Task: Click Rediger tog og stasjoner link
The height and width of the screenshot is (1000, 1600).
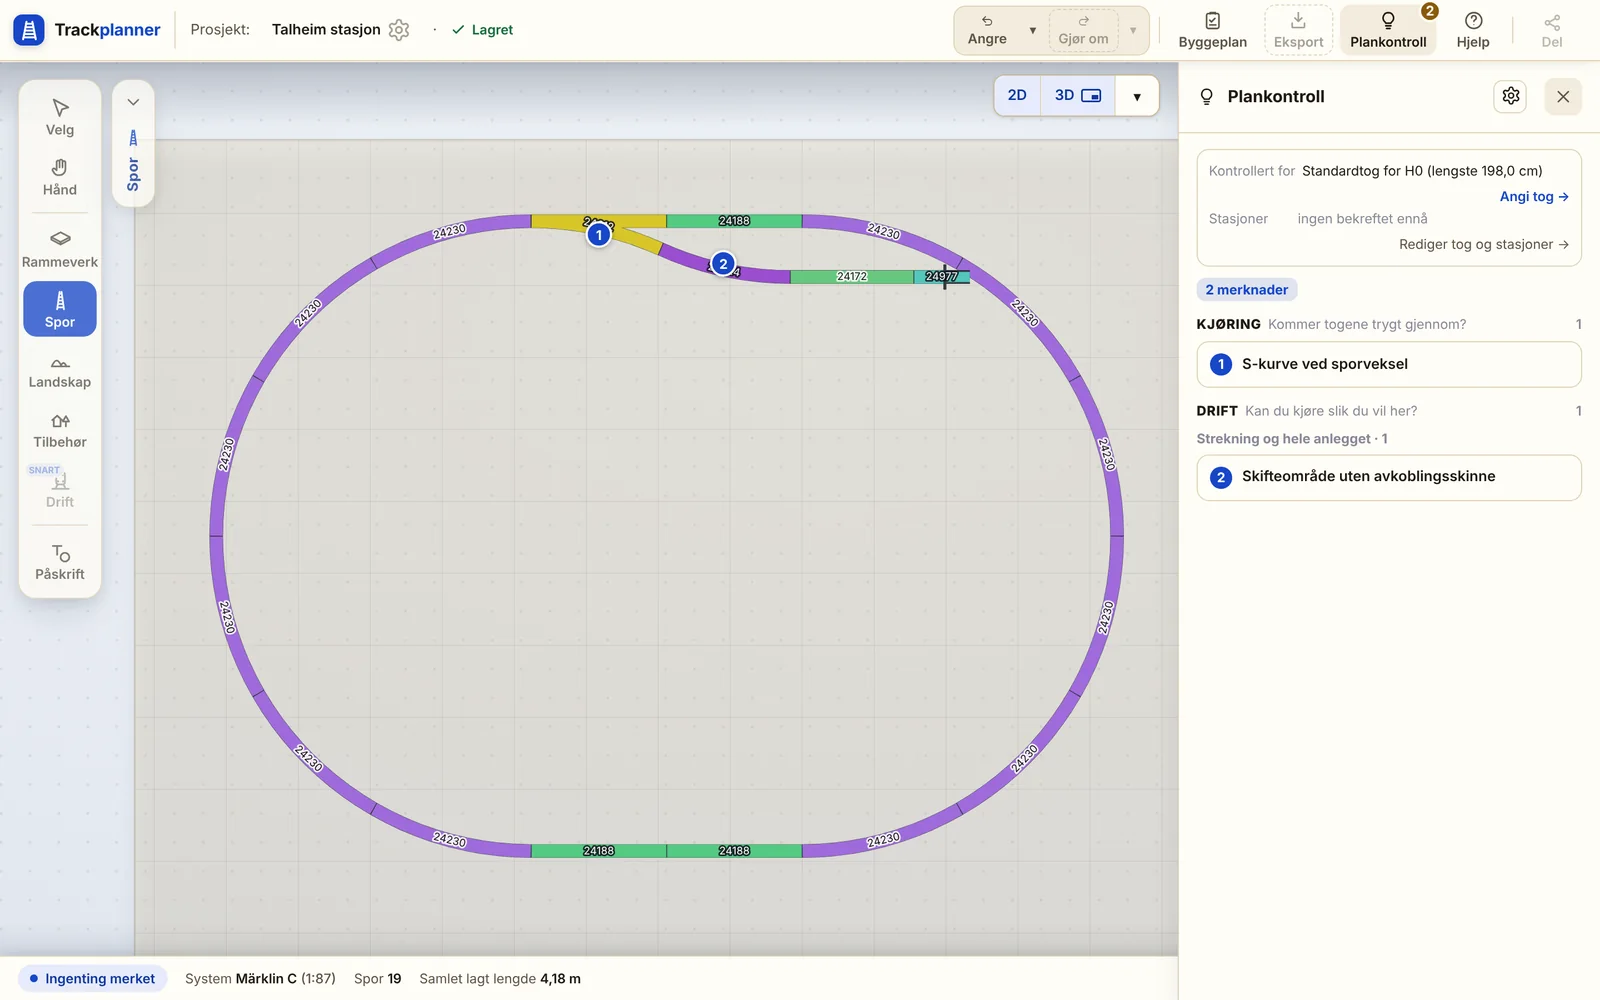Action: click(1484, 244)
